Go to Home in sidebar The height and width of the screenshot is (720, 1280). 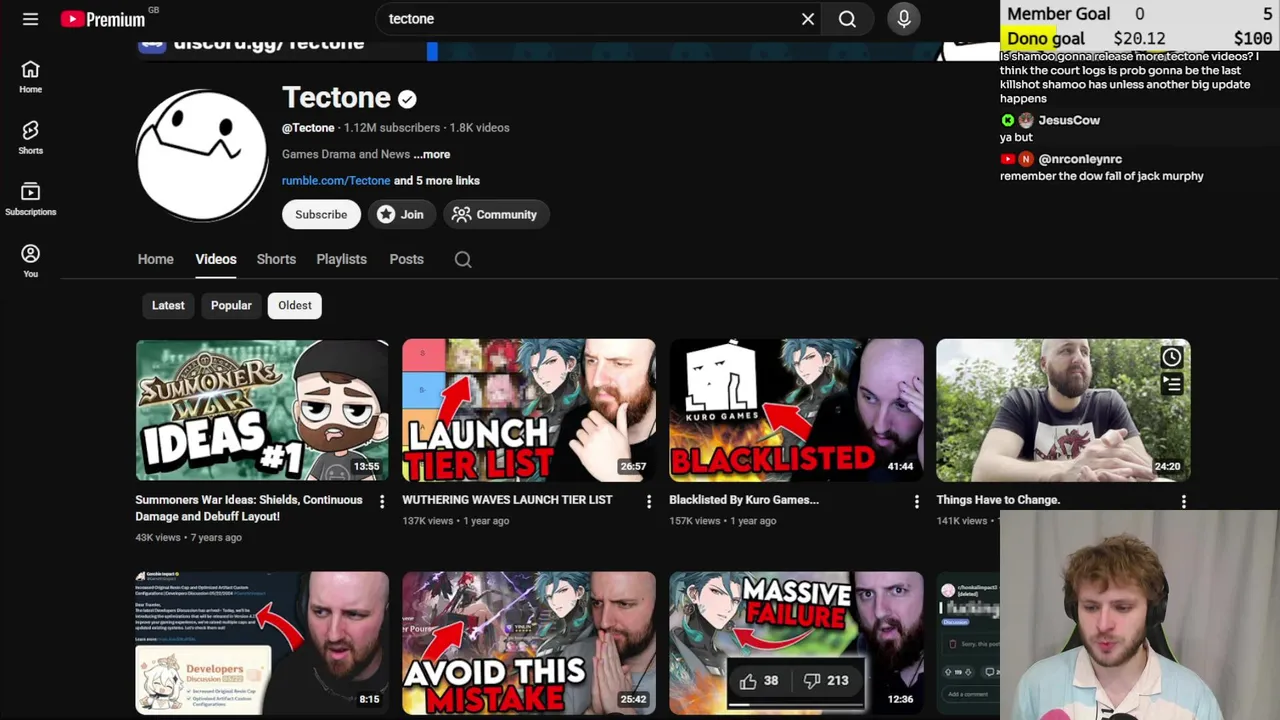30,77
